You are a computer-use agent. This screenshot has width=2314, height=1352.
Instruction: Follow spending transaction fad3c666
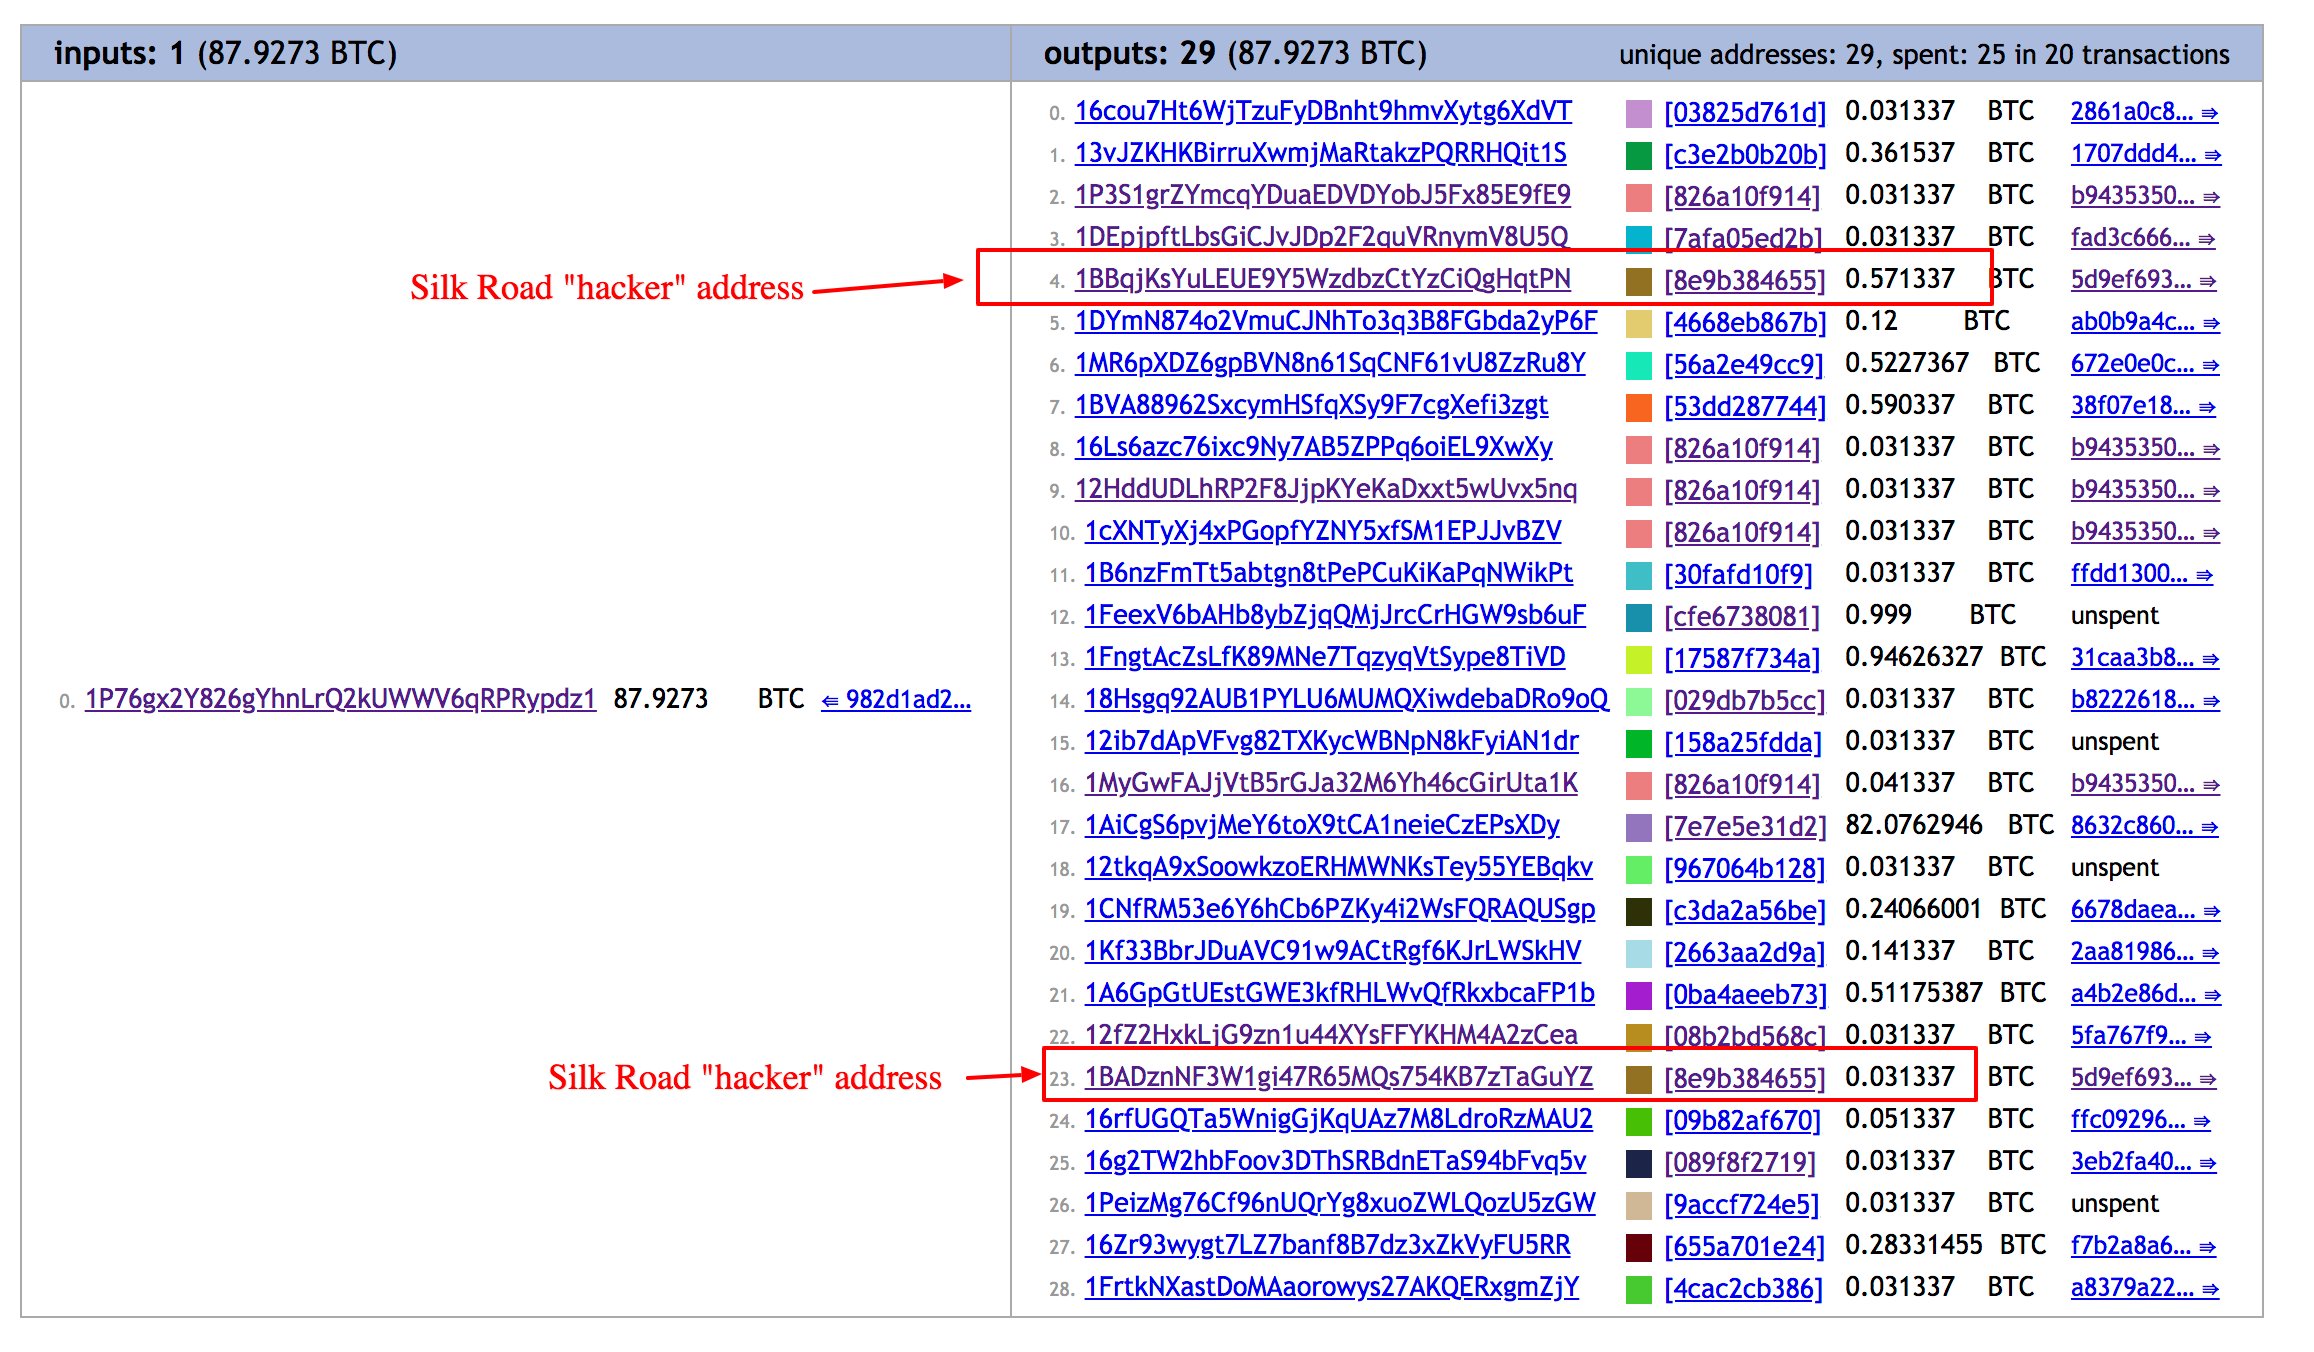click(2143, 237)
